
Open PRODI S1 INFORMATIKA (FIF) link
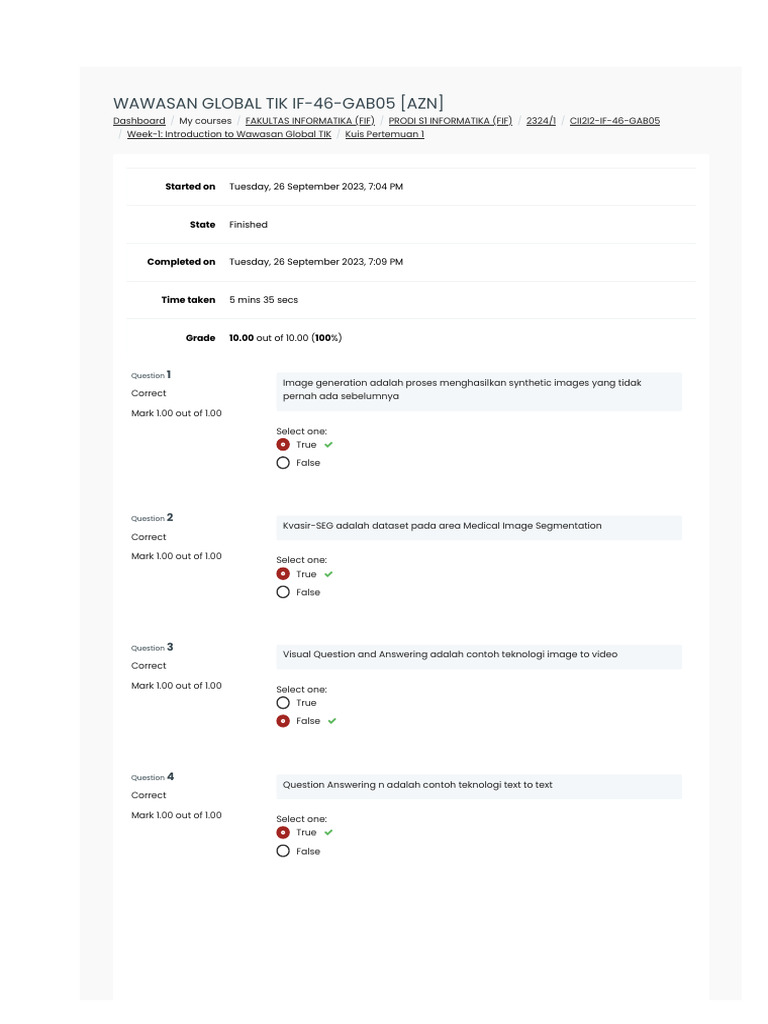pos(450,121)
